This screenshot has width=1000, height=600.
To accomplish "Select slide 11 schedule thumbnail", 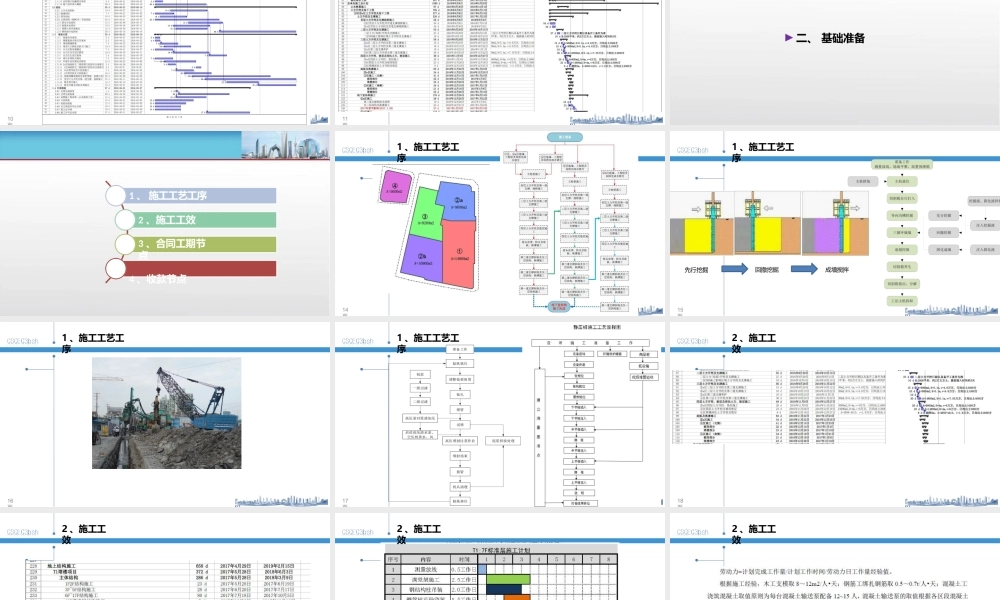I will coord(500,62).
